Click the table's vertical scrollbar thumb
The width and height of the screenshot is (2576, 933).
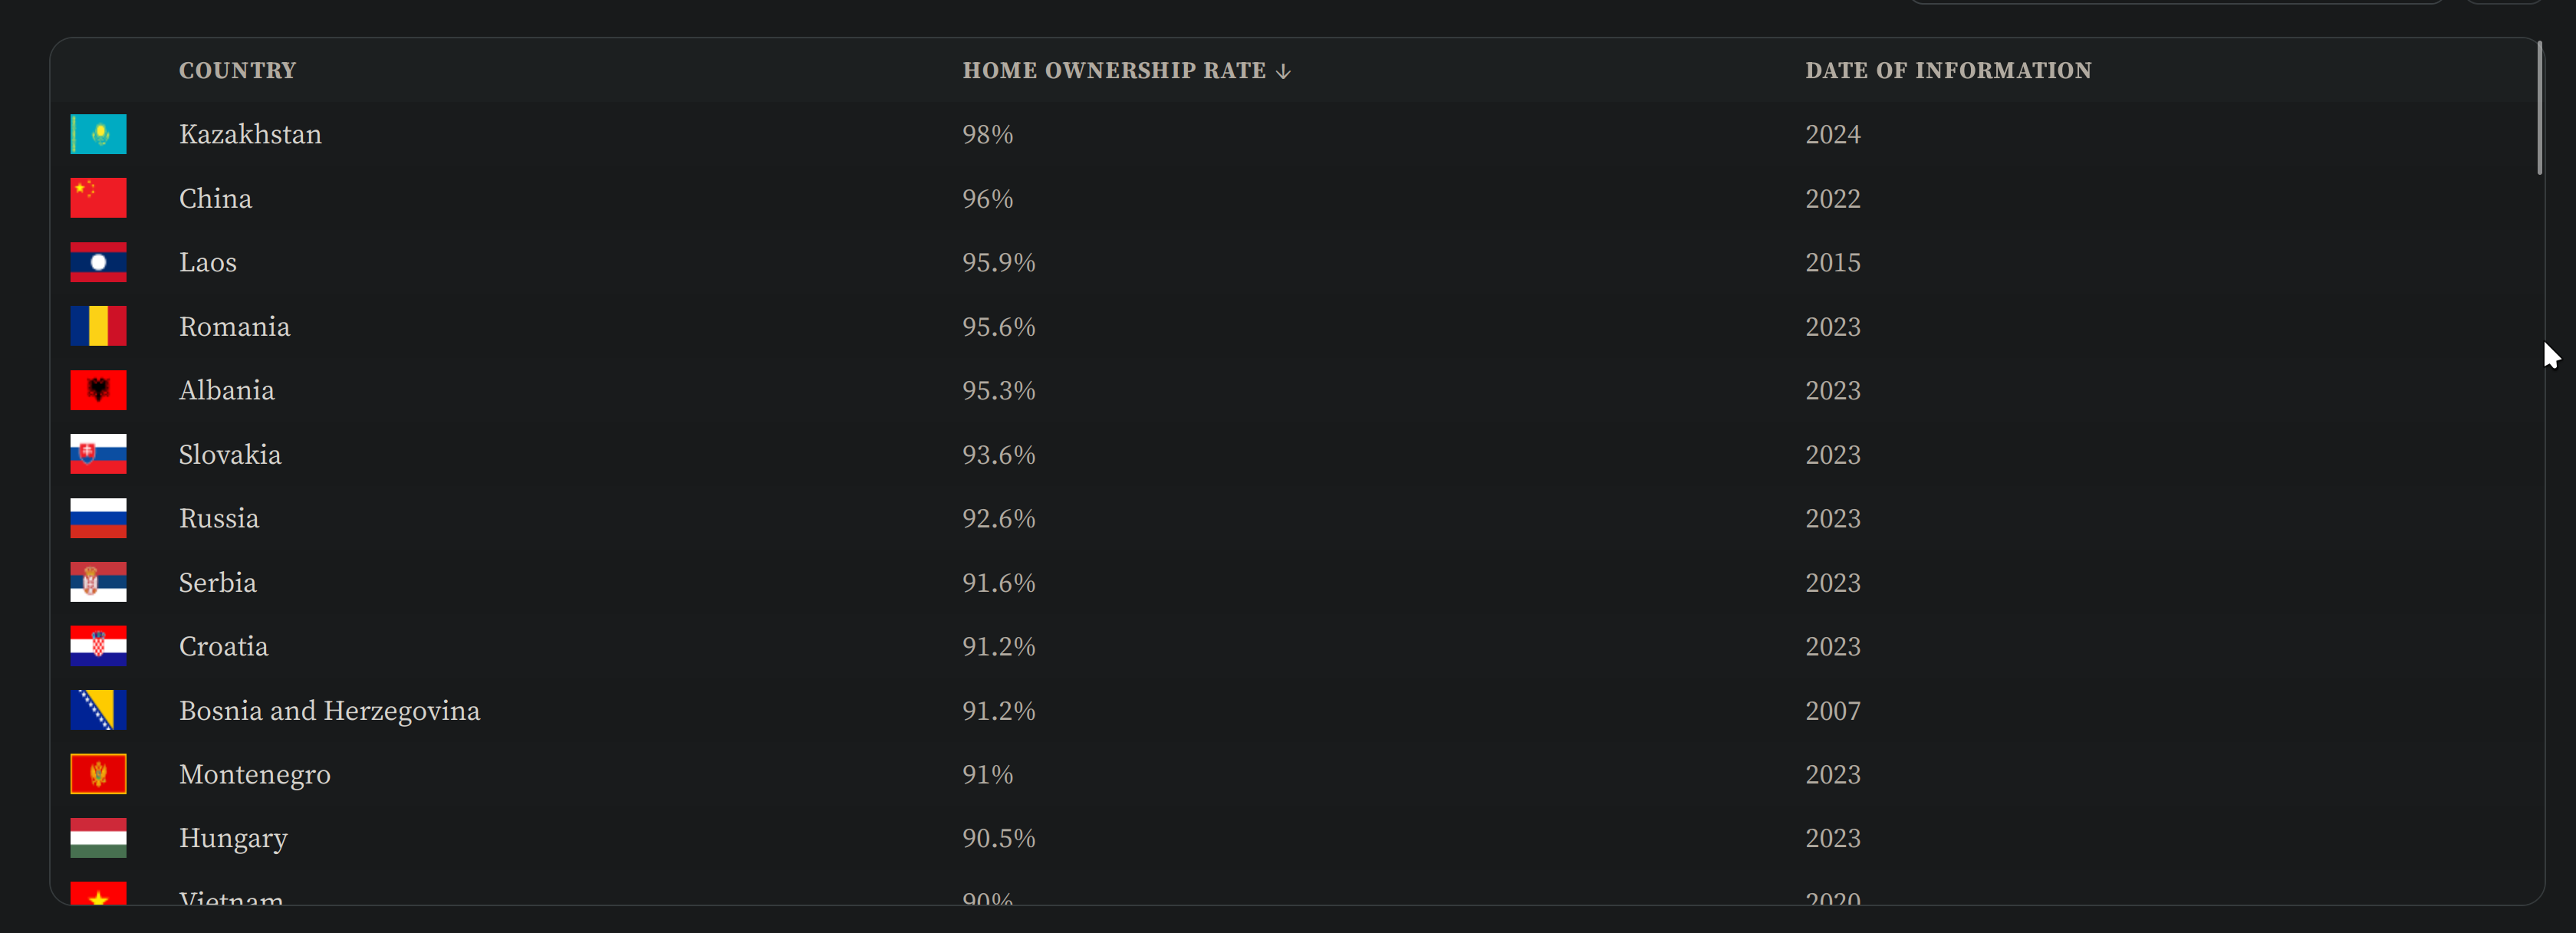[x=2539, y=108]
